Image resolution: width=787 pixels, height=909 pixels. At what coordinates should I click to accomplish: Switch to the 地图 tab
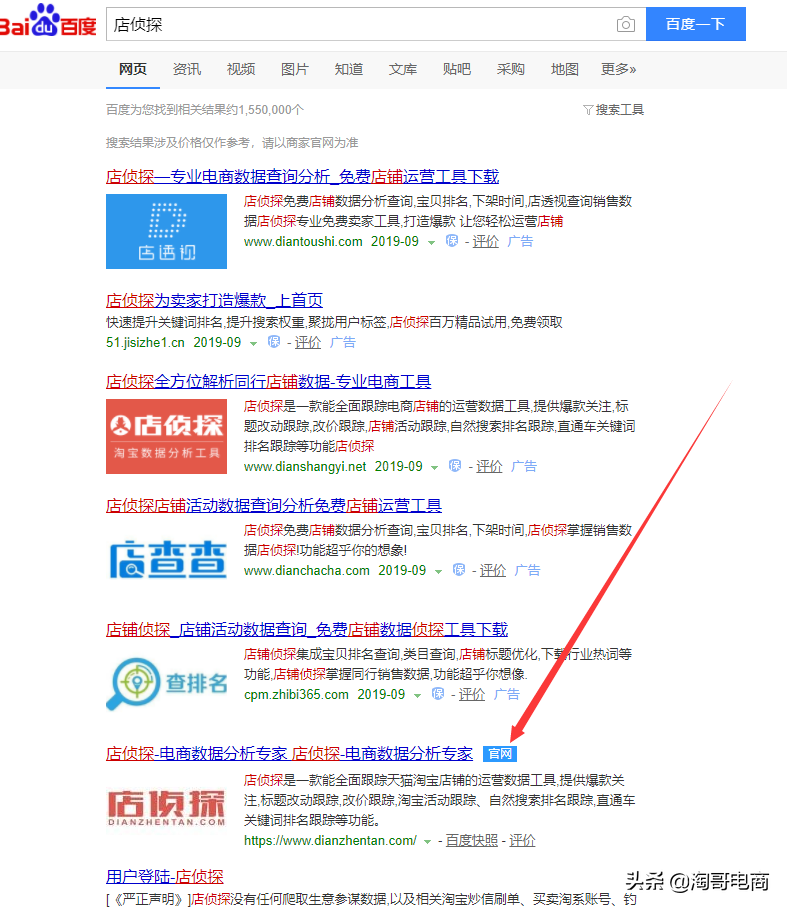click(564, 70)
